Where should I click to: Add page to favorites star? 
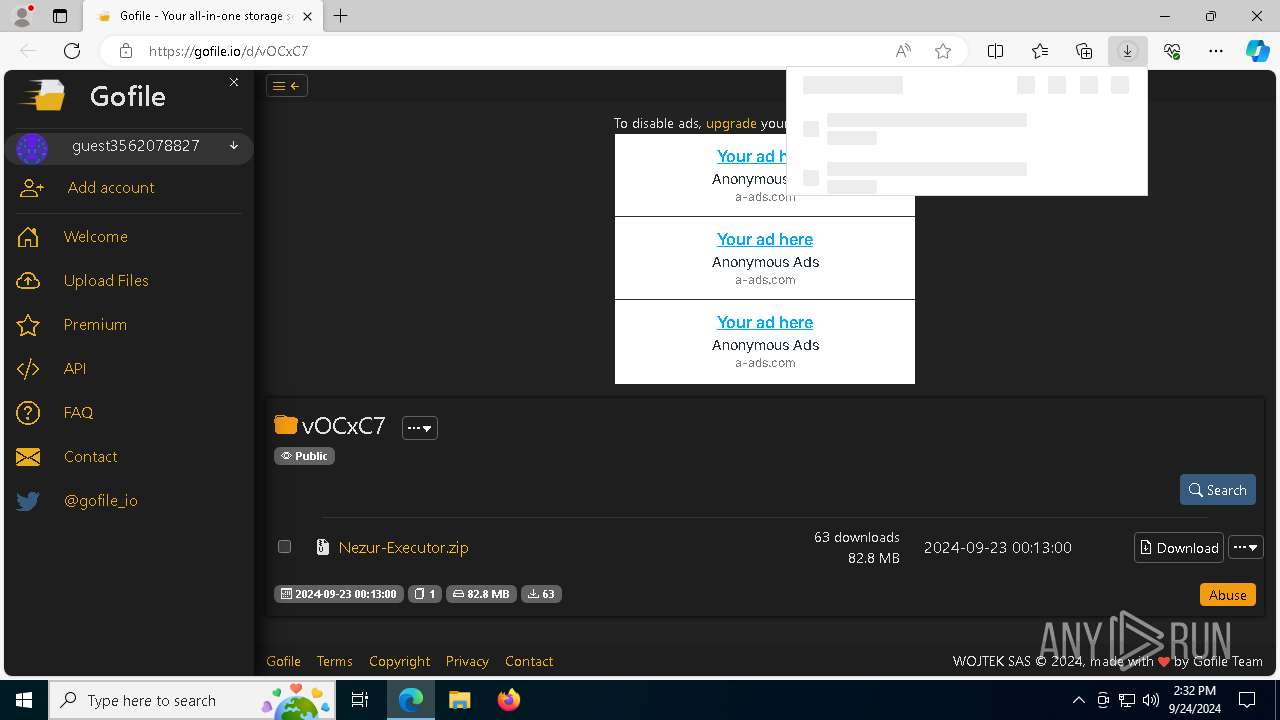pyautogui.click(x=943, y=51)
